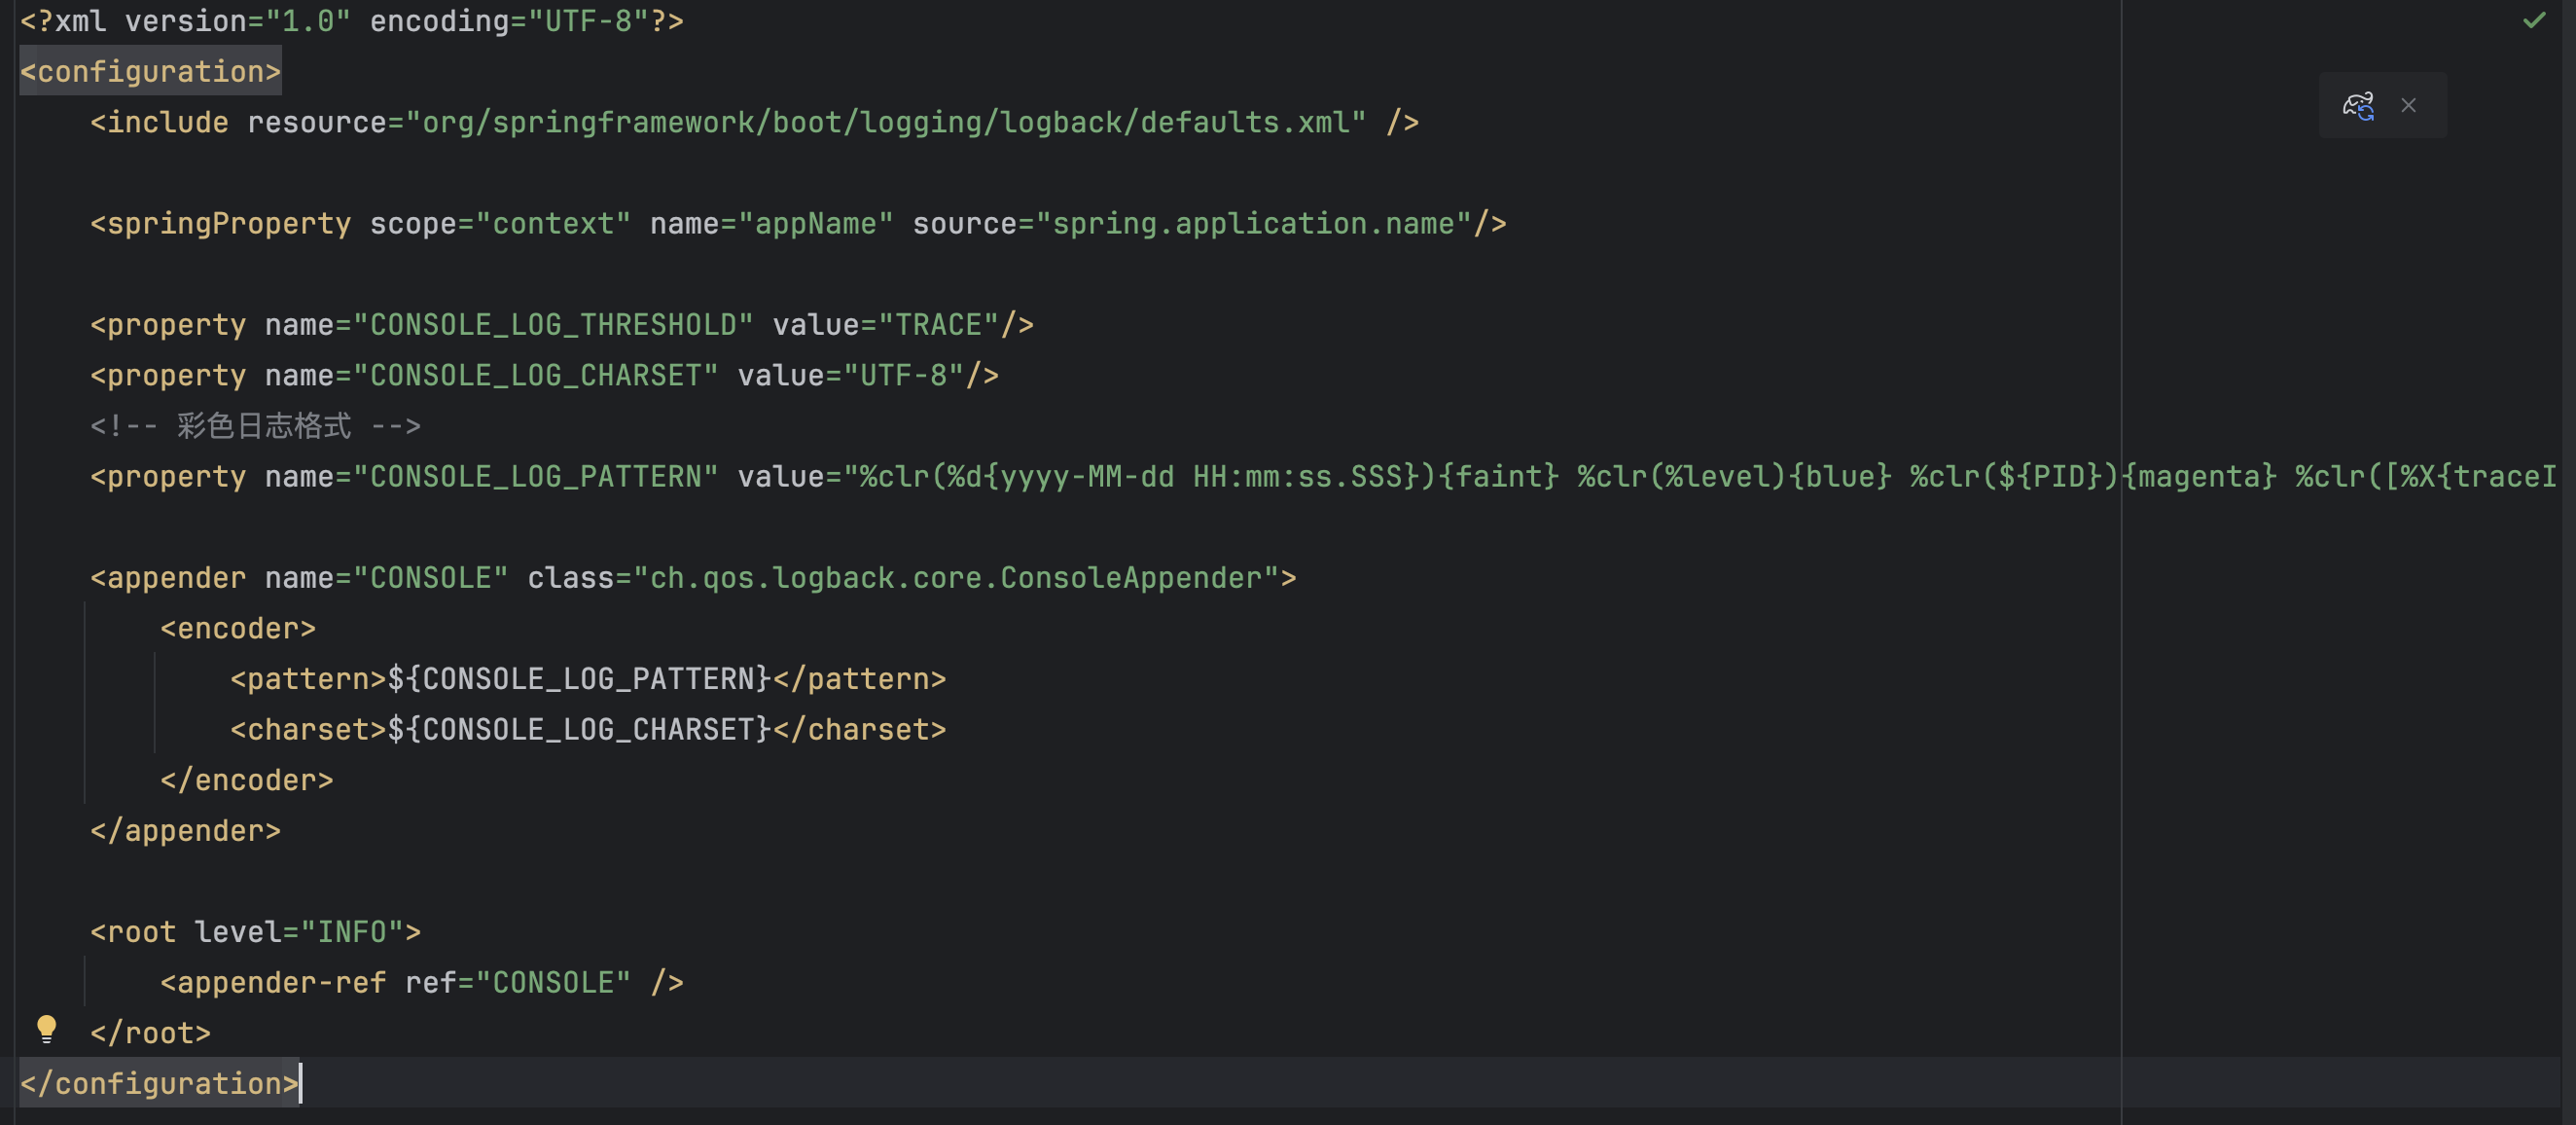2576x1125 pixels.
Task: Click the Maven reload changes icon
Action: 2358,105
